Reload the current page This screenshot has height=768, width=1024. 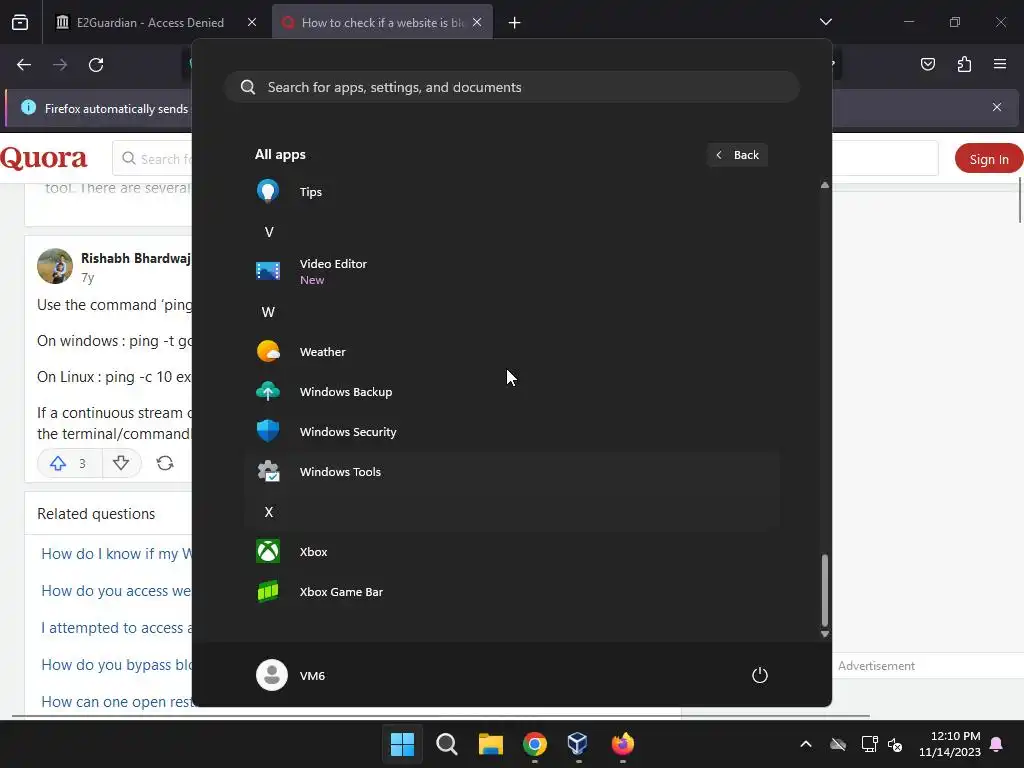click(x=96, y=65)
